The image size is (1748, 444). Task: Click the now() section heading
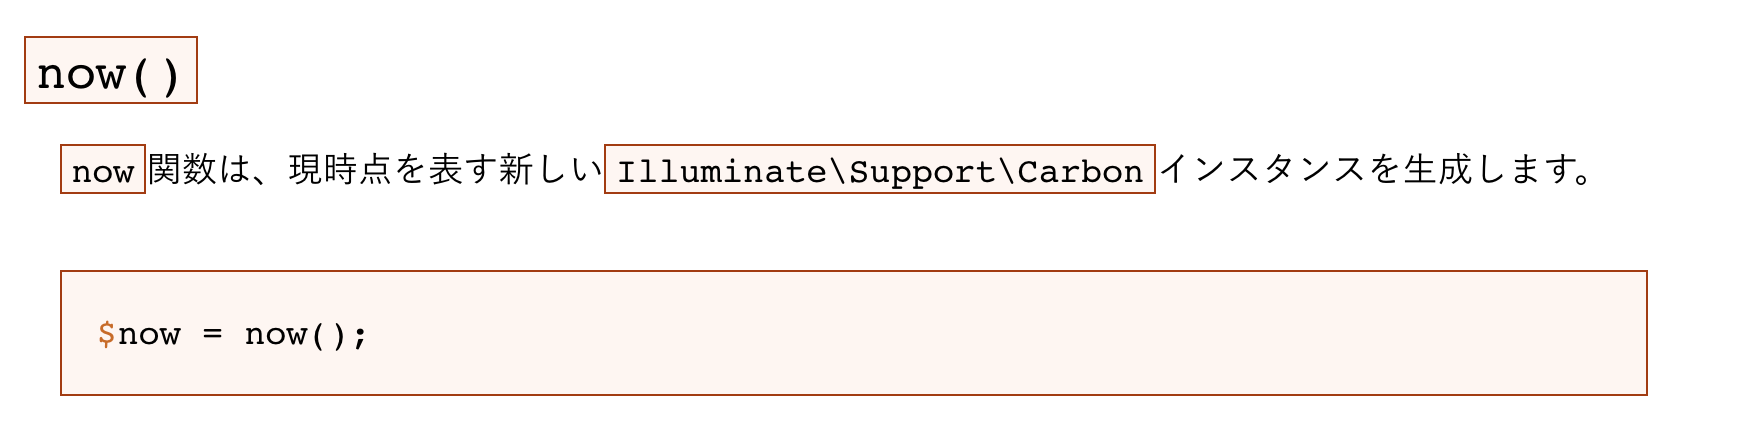(111, 71)
